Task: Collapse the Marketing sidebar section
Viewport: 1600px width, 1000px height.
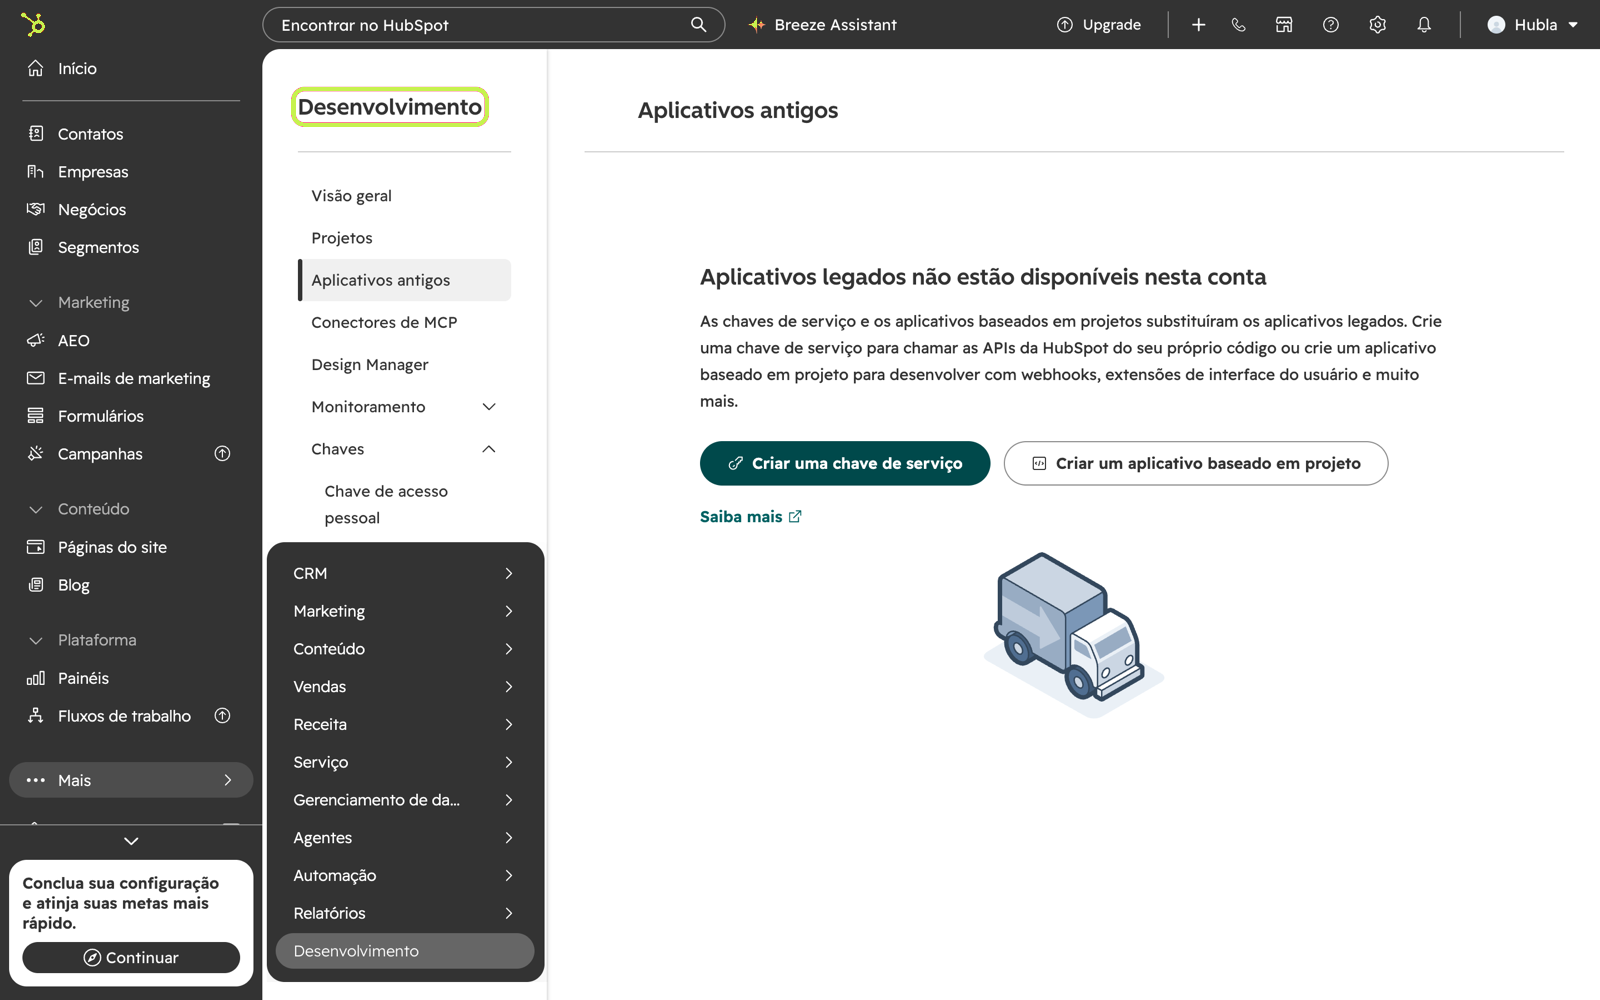Action: coord(36,302)
